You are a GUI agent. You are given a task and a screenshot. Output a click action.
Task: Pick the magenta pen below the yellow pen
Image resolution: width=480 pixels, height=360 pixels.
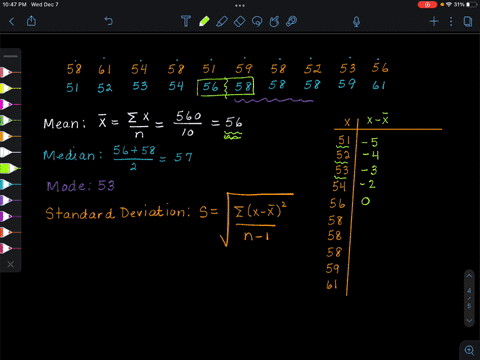point(10,104)
